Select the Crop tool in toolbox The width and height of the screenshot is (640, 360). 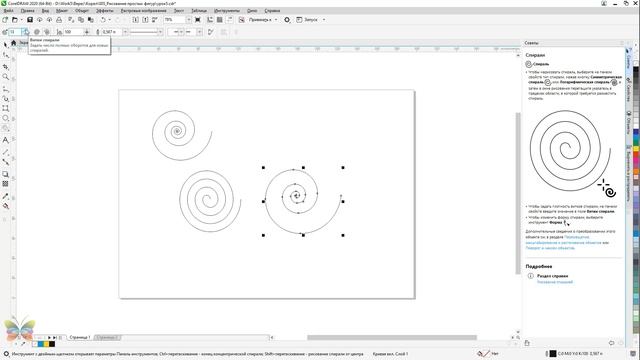(5, 66)
